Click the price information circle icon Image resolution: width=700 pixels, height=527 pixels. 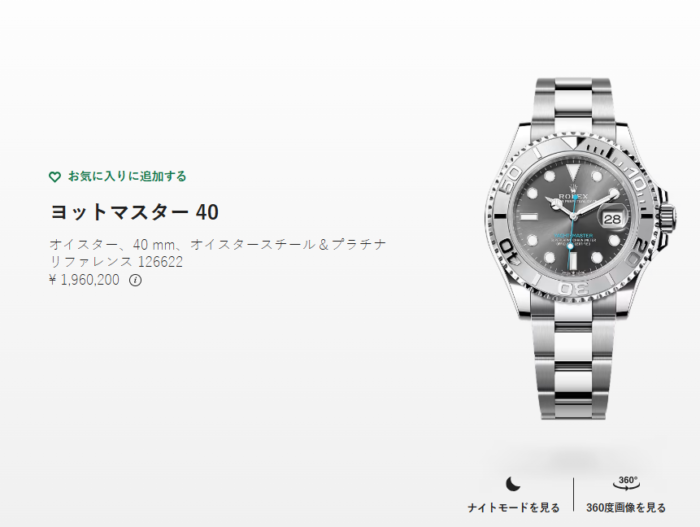click(x=135, y=280)
